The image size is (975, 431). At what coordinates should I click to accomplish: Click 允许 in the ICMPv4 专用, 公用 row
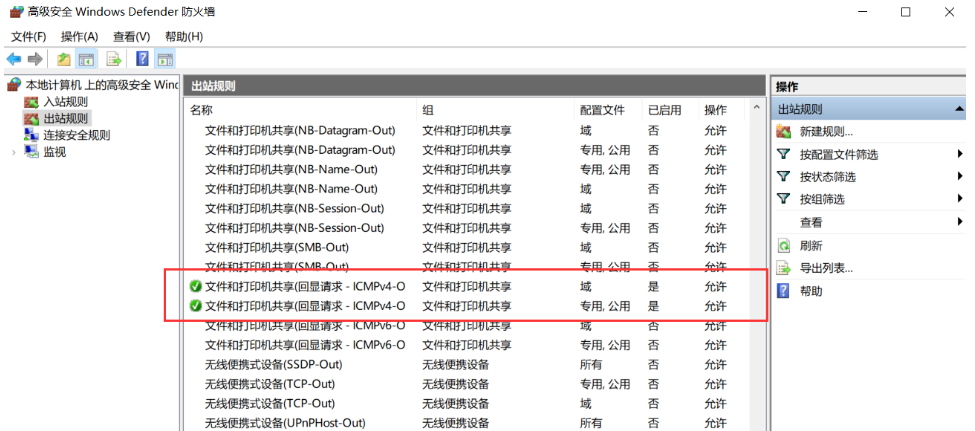(715, 306)
